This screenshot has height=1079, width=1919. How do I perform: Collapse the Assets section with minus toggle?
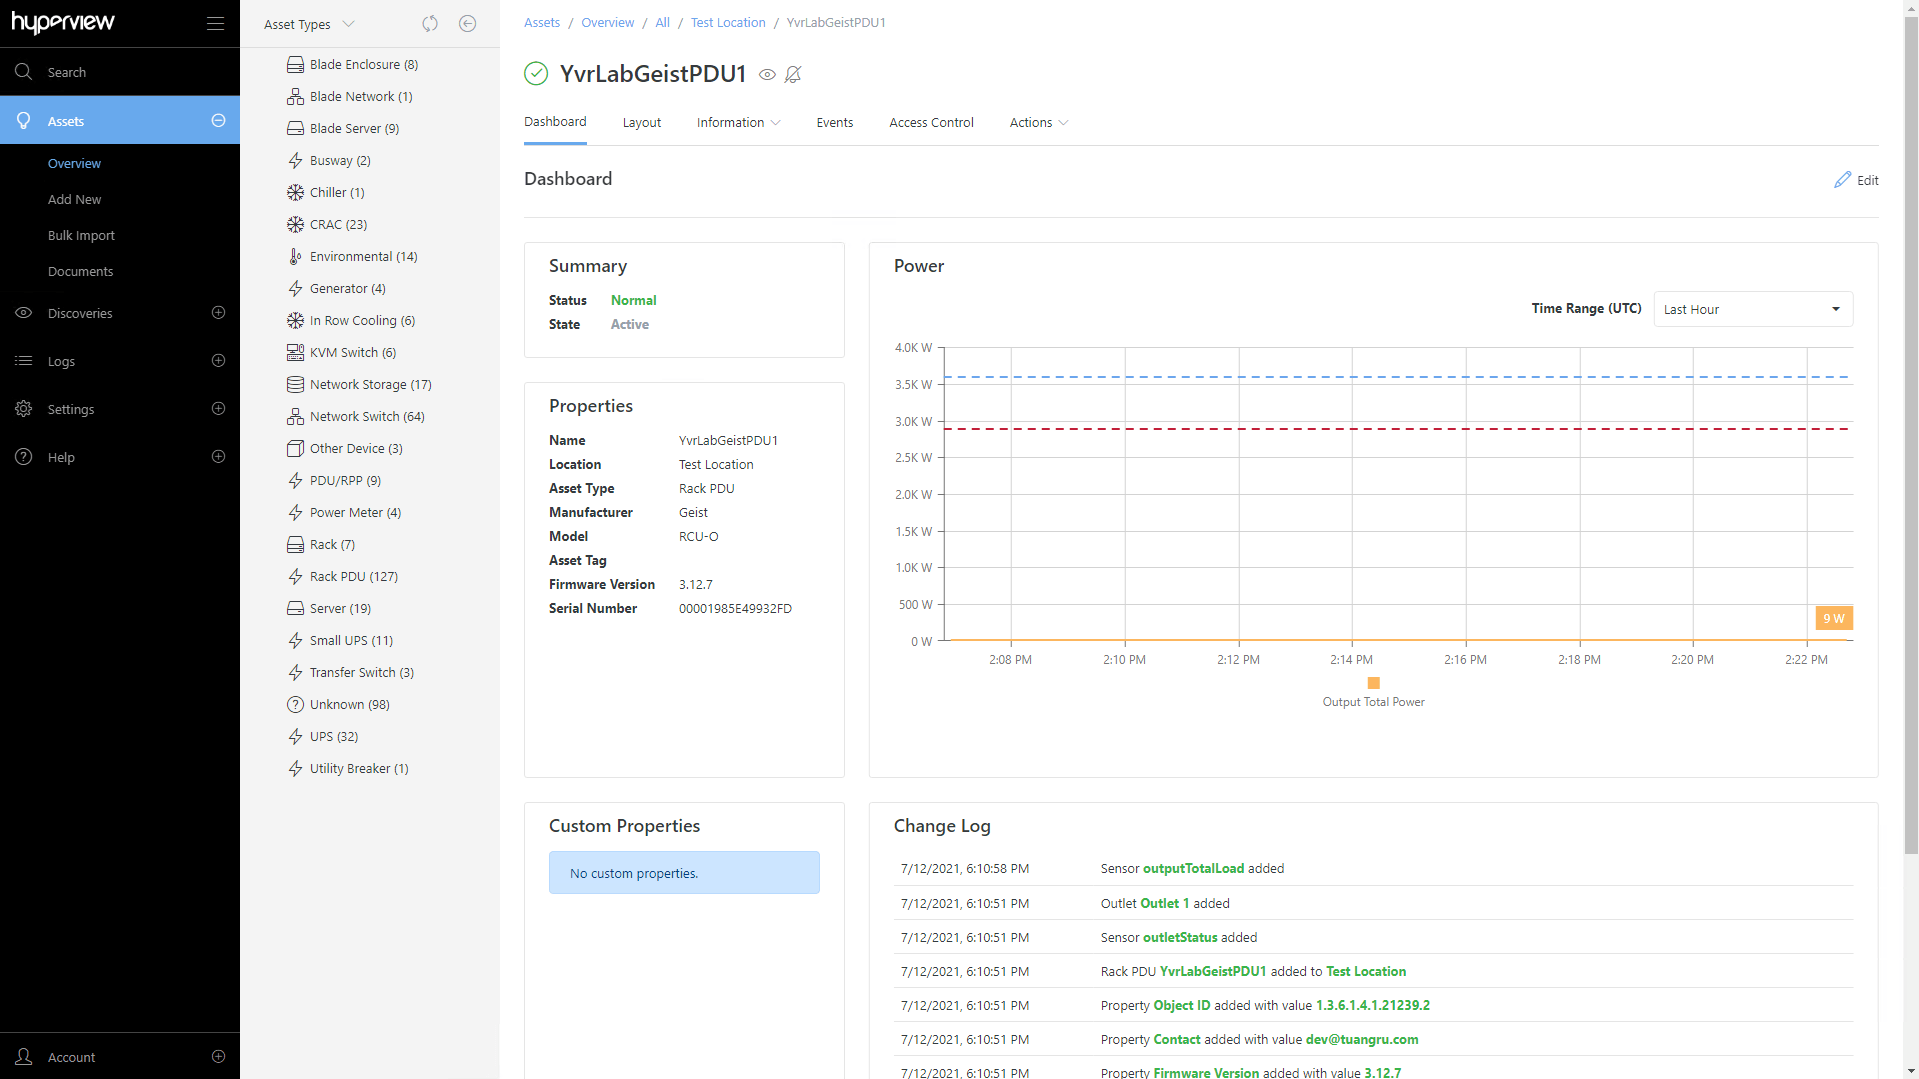click(x=218, y=120)
